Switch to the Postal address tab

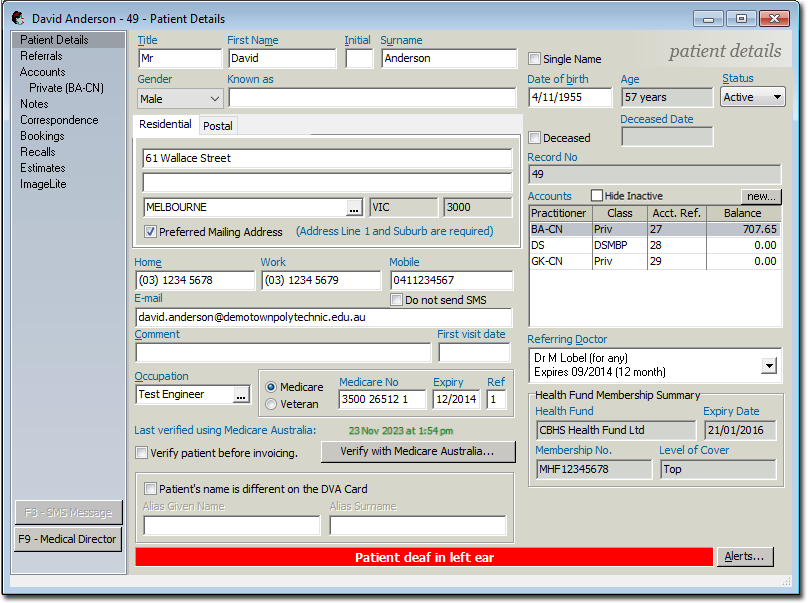pos(217,126)
